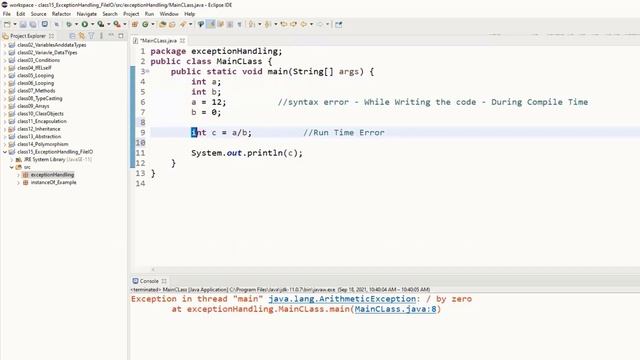Image resolution: width=640 pixels, height=360 pixels.
Task: Expand the JRE System Library node
Action: point(11,160)
